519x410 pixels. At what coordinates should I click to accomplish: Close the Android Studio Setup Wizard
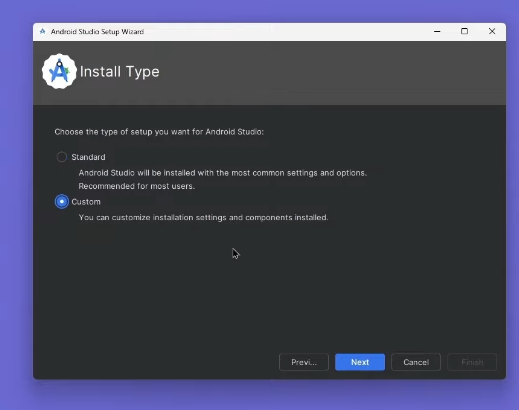click(492, 31)
